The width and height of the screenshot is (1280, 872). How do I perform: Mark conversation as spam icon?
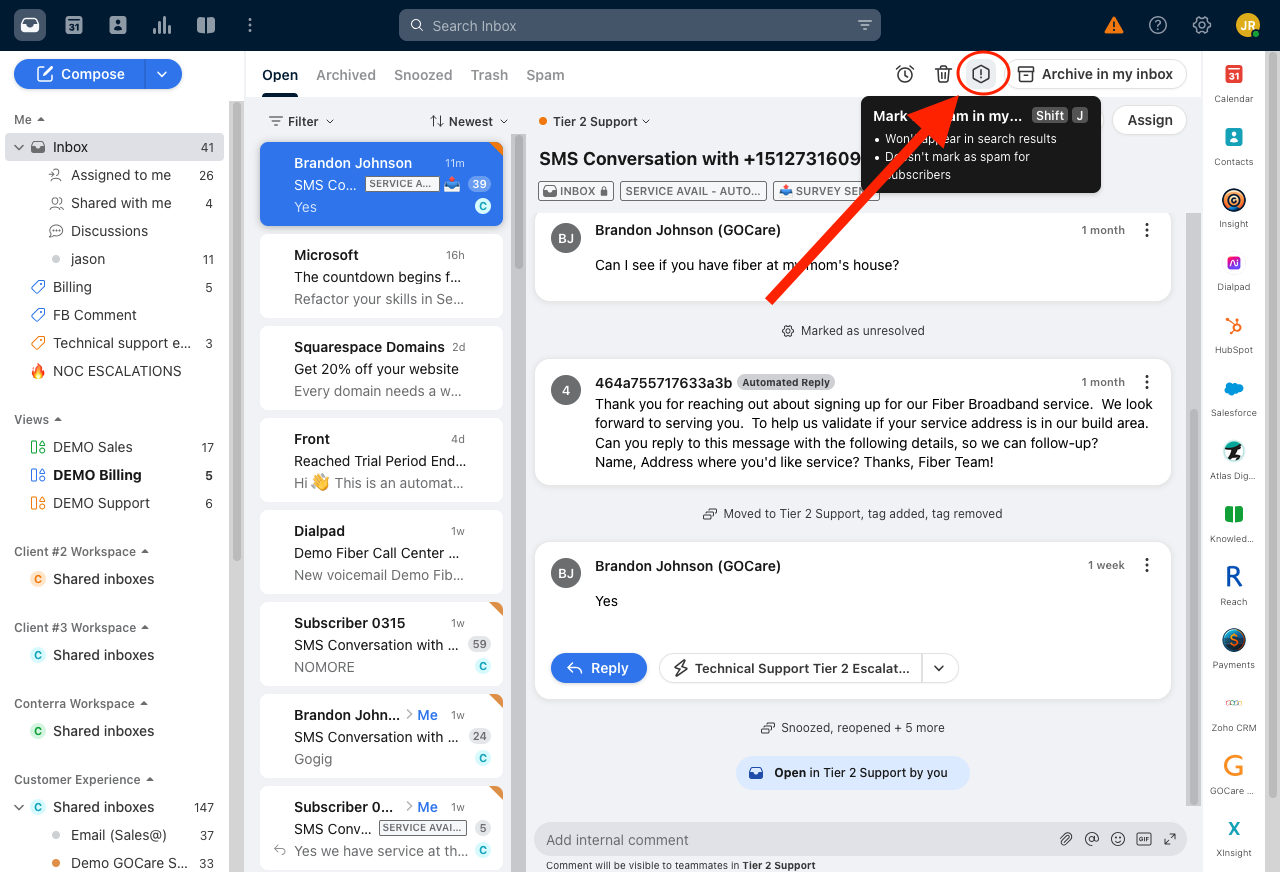click(x=981, y=74)
